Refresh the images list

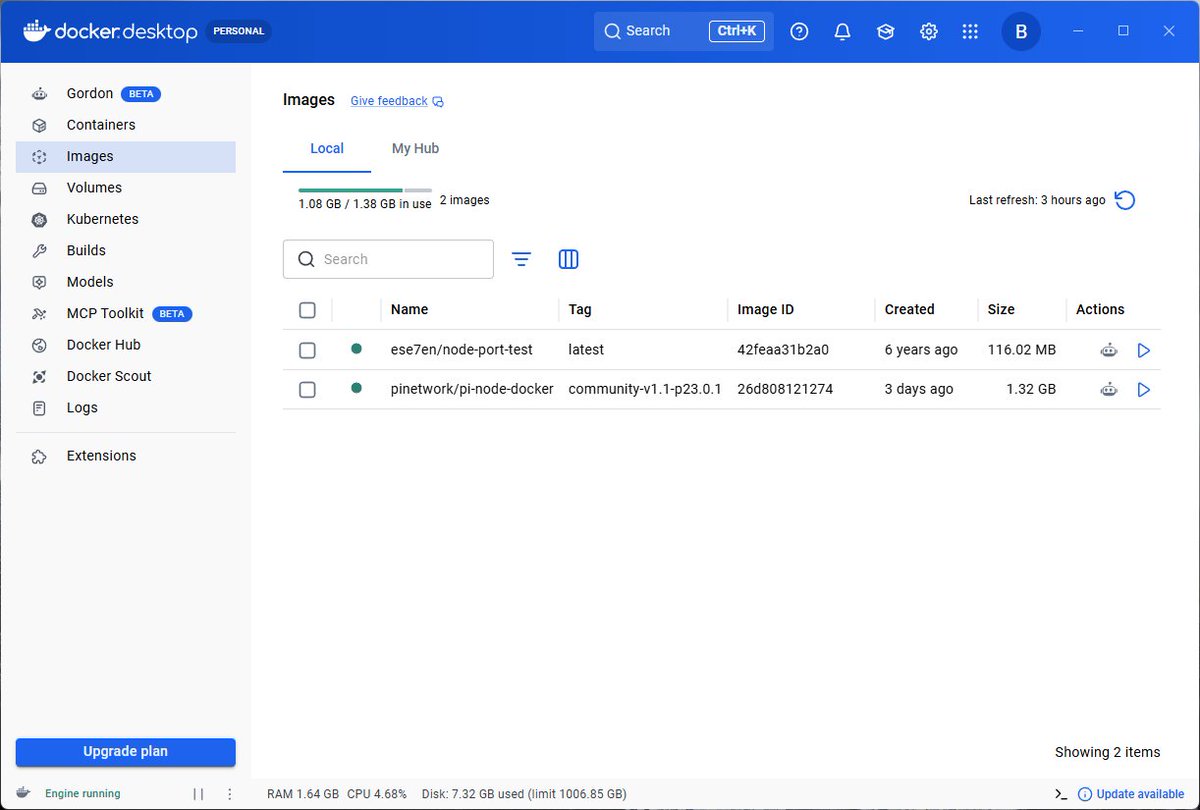[1125, 200]
